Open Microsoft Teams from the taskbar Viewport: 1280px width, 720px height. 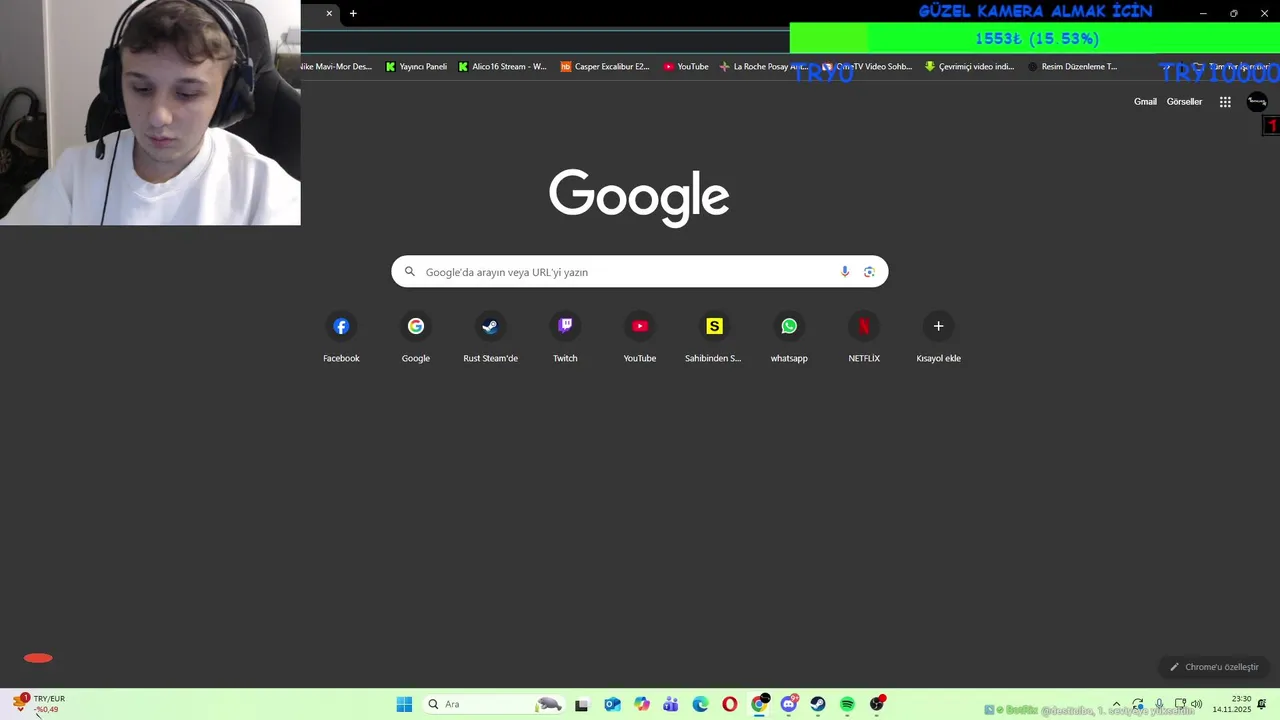click(x=671, y=704)
